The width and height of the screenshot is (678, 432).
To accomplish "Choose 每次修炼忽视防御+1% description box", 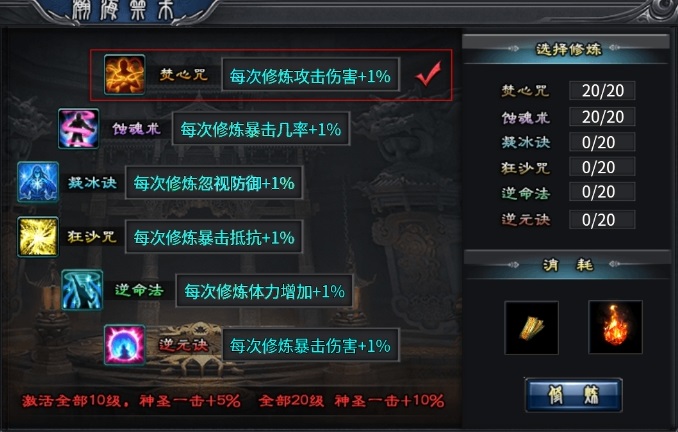I will (x=214, y=183).
